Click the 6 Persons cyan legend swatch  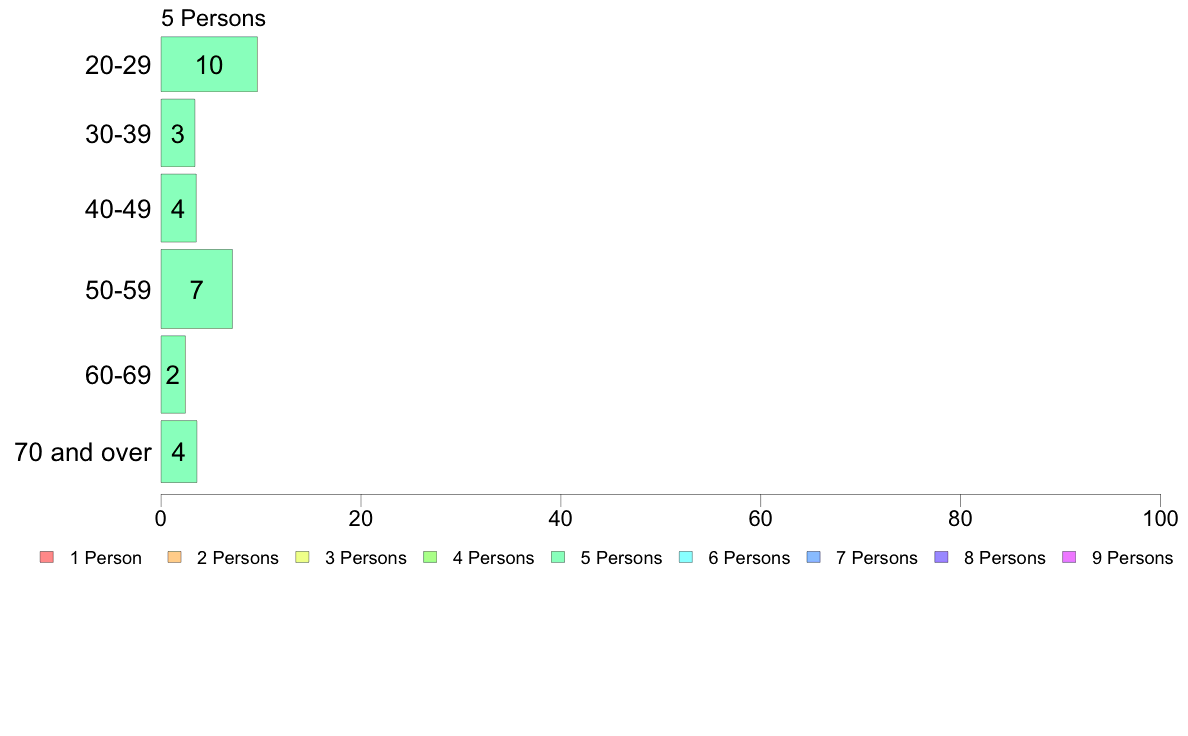[x=686, y=557]
